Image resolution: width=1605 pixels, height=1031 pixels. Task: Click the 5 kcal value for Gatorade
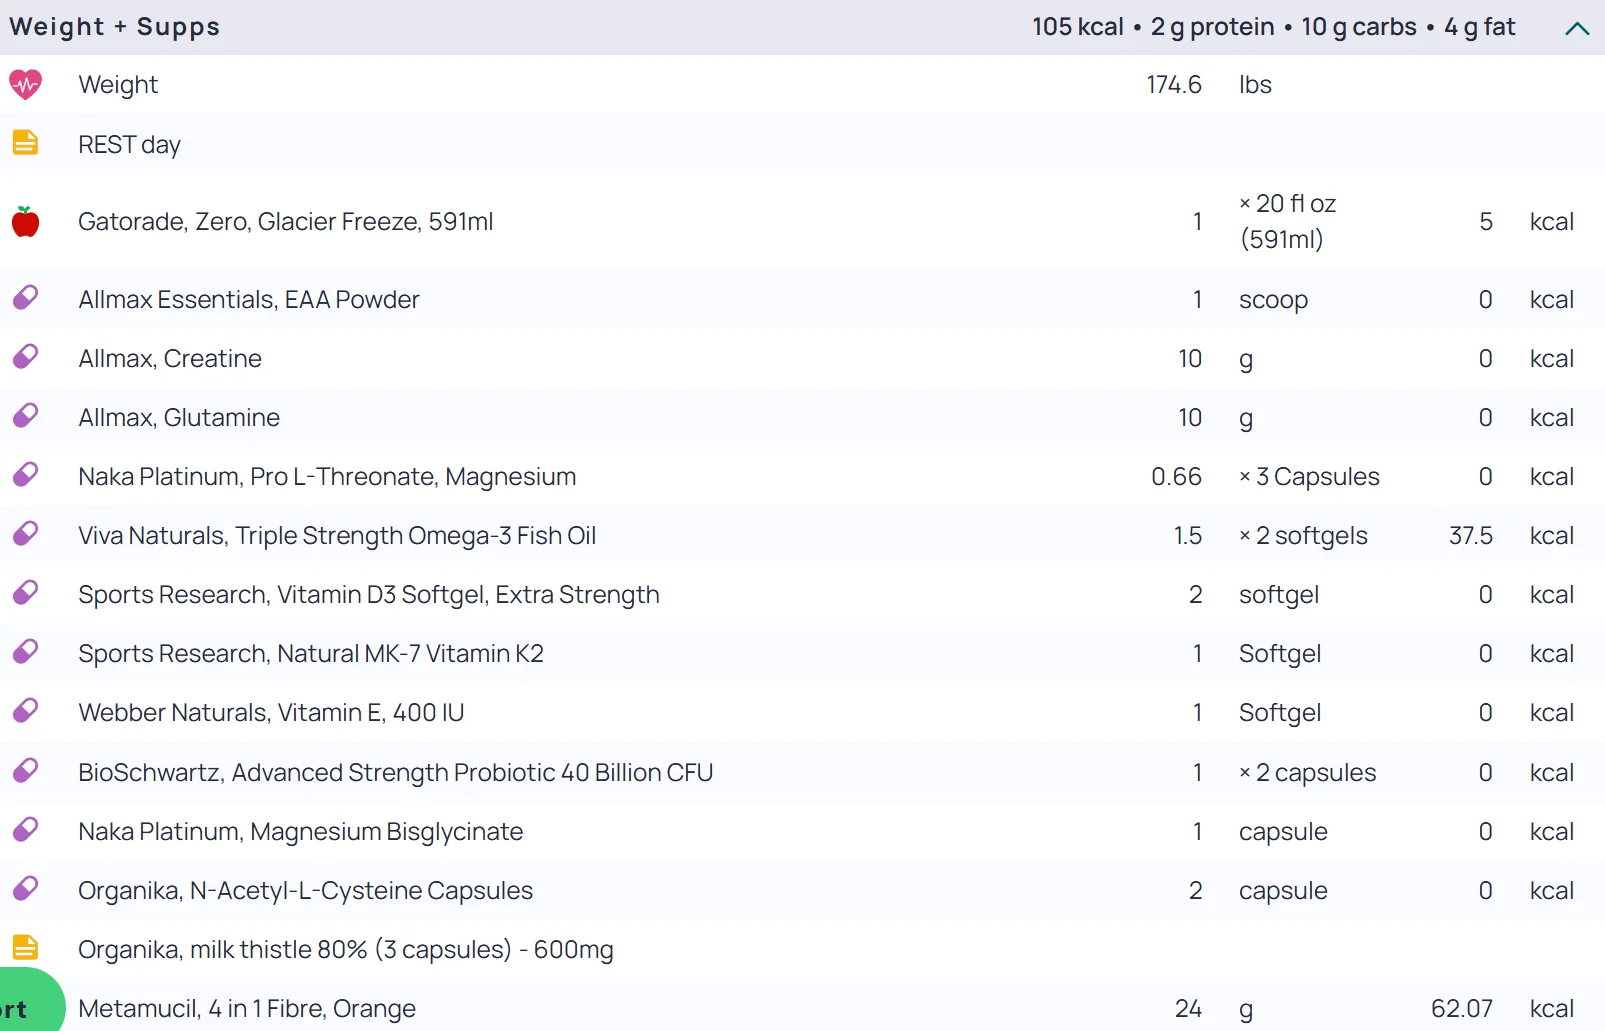point(1486,222)
